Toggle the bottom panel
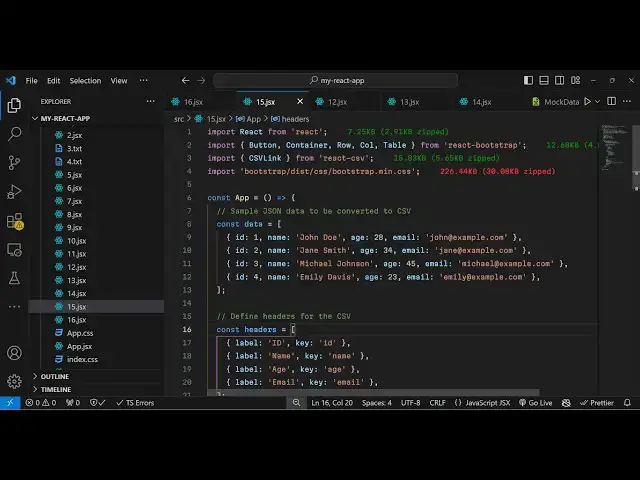640x480 pixels. click(x=544, y=80)
